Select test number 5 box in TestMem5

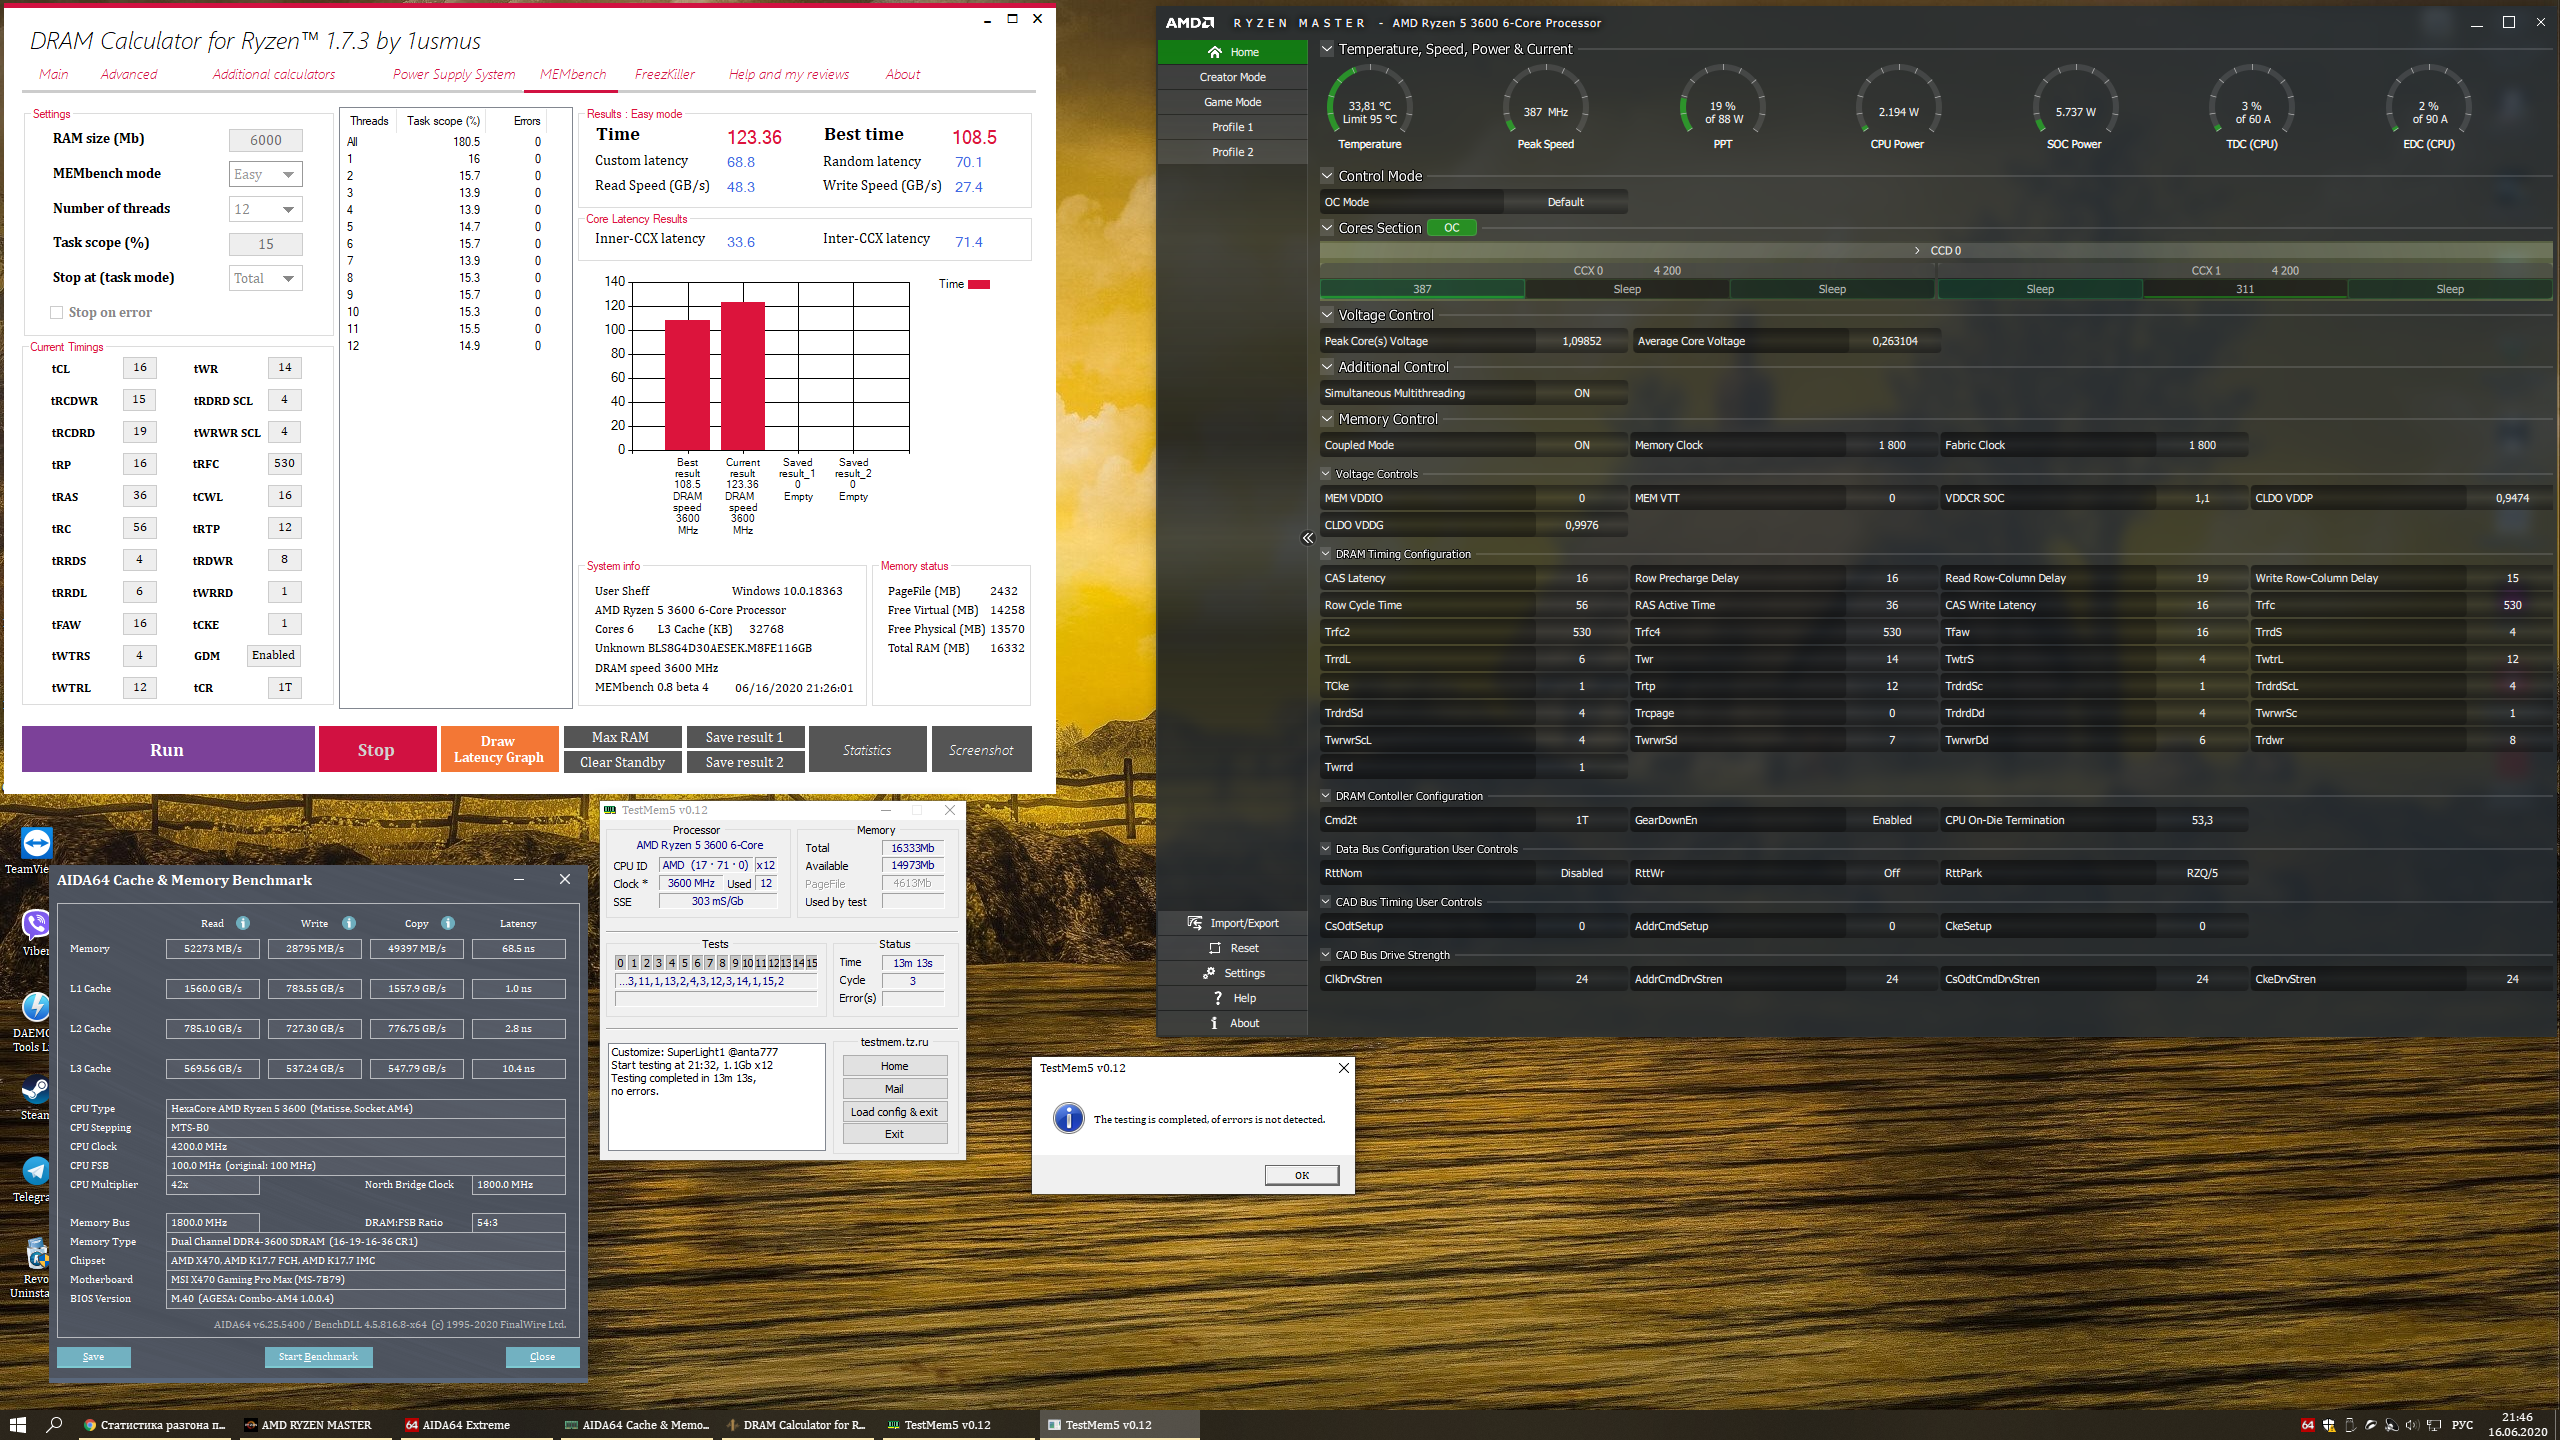click(x=684, y=963)
